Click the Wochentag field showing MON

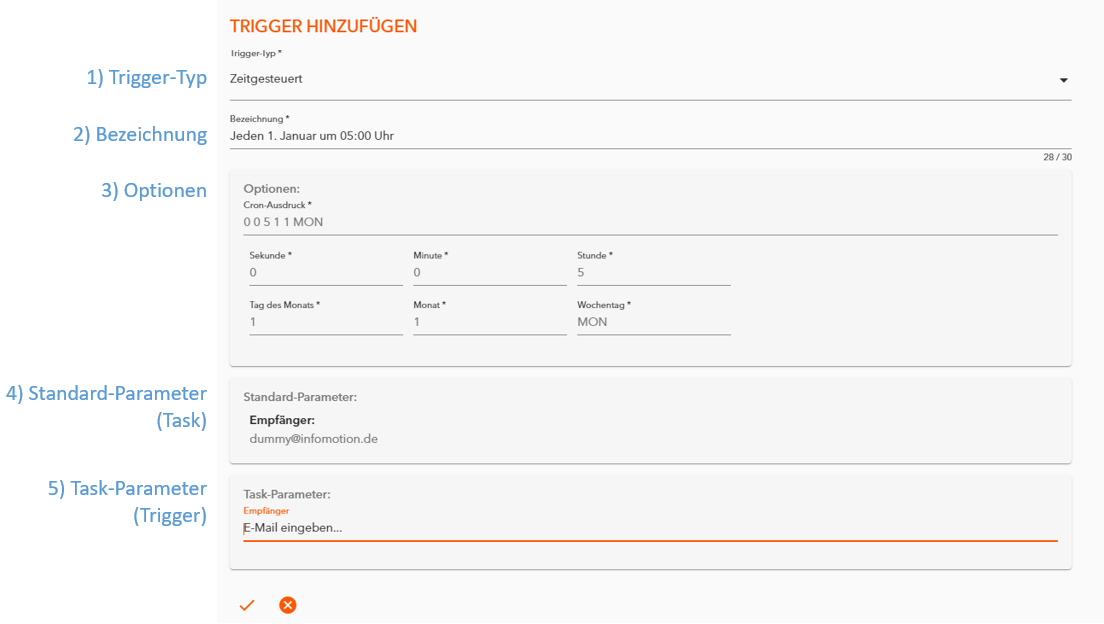coord(653,322)
